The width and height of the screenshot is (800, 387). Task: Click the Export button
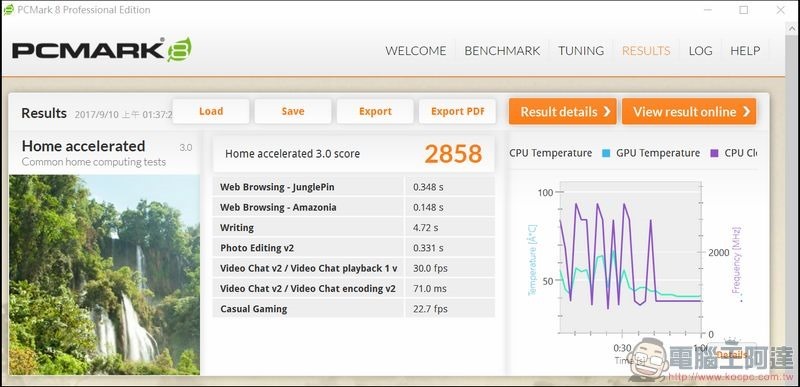(375, 111)
